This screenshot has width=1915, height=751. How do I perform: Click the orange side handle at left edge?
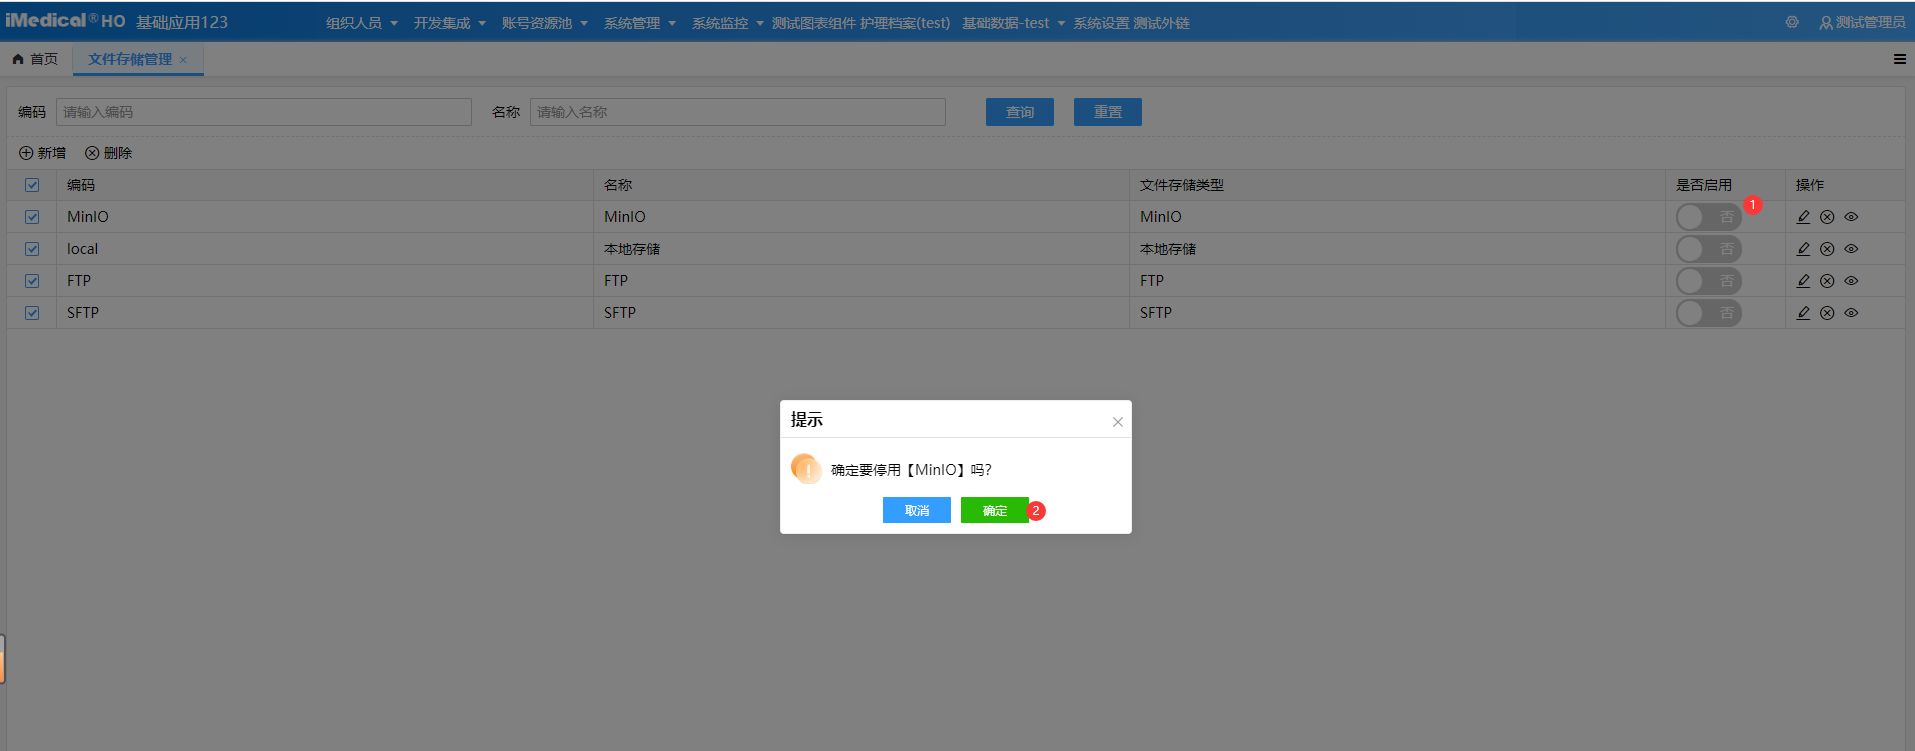[x=2, y=660]
